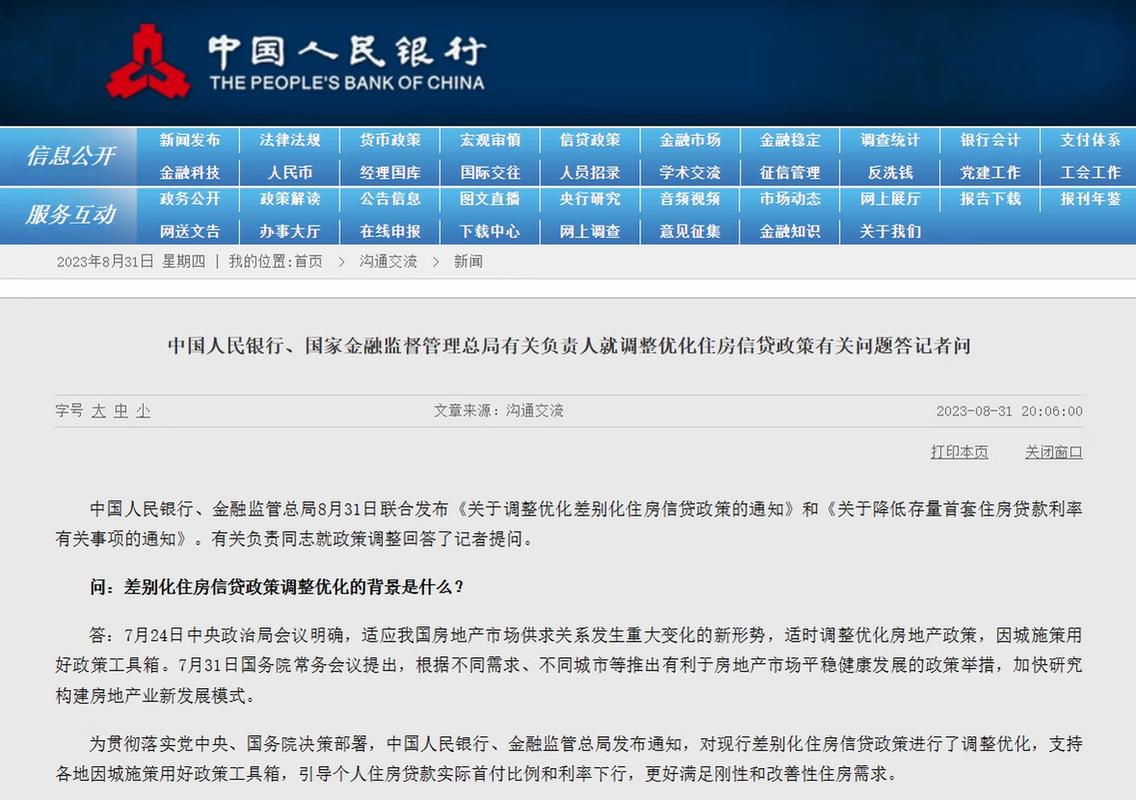This screenshot has width=1136, height=800.
Task: Open 在线申报 link
Action: coord(390,231)
